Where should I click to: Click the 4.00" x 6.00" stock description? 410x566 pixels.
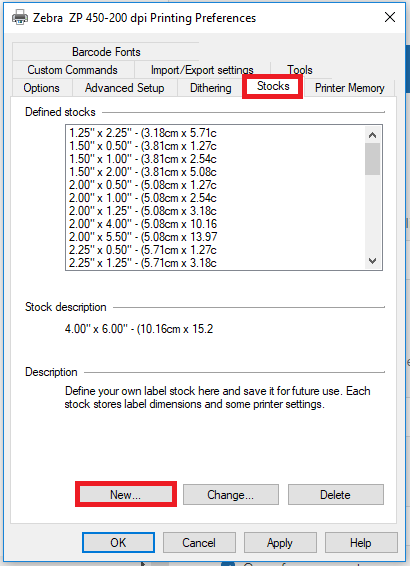[x=139, y=329]
